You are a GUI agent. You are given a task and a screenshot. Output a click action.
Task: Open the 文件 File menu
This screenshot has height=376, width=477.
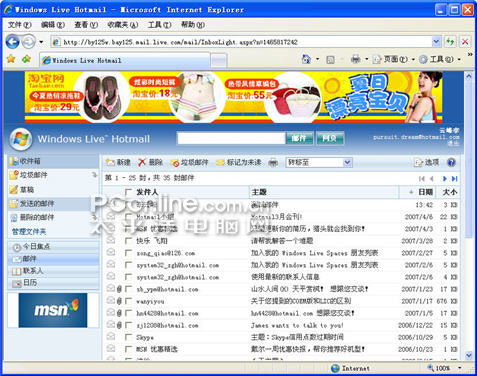click(x=19, y=25)
